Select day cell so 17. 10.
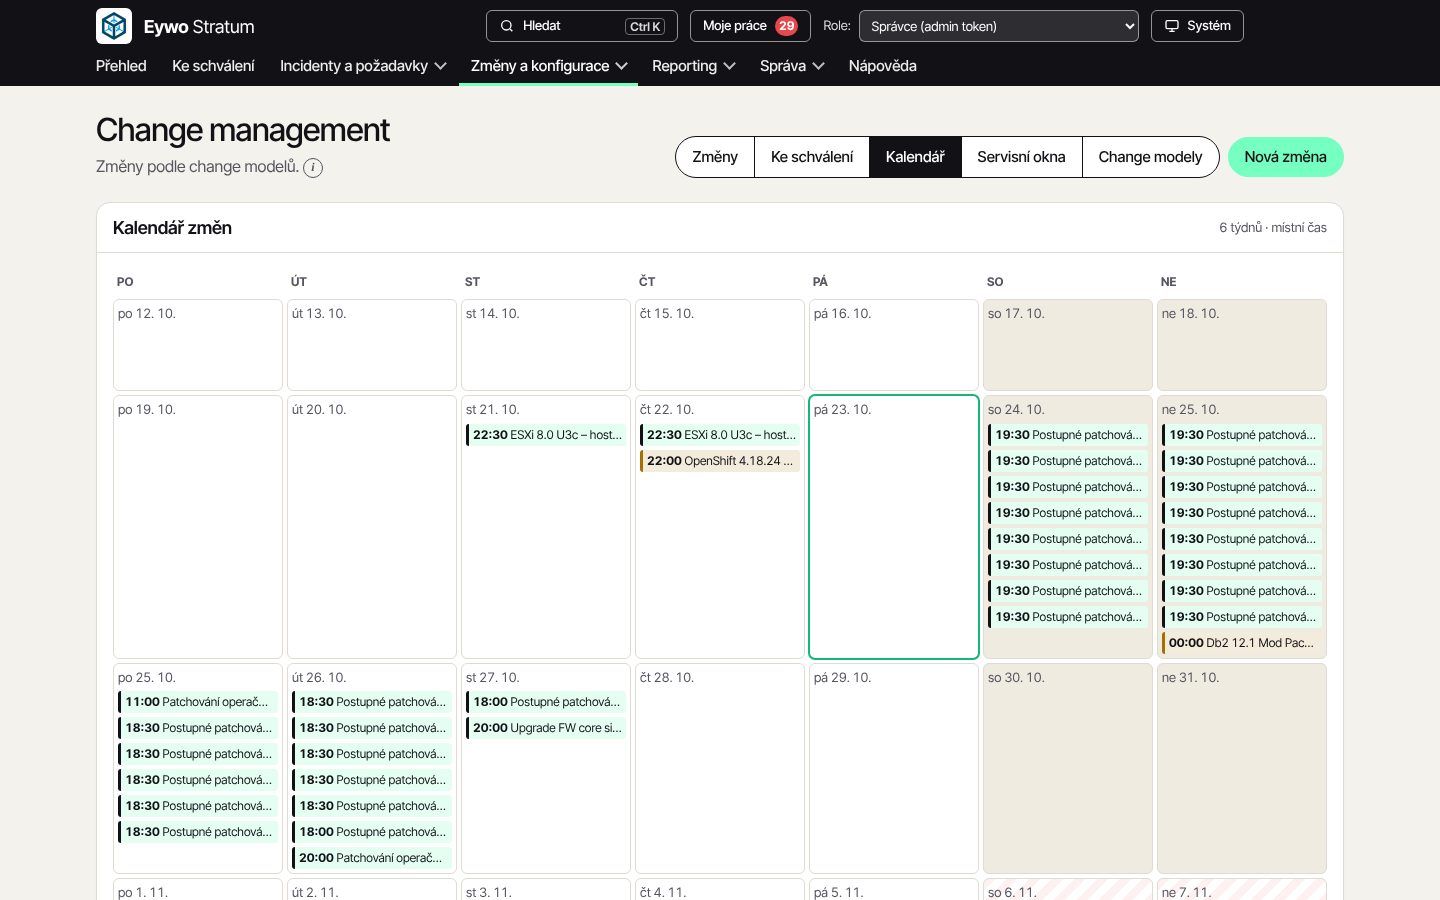Screen dimensions: 1440x900 coord(1068,345)
